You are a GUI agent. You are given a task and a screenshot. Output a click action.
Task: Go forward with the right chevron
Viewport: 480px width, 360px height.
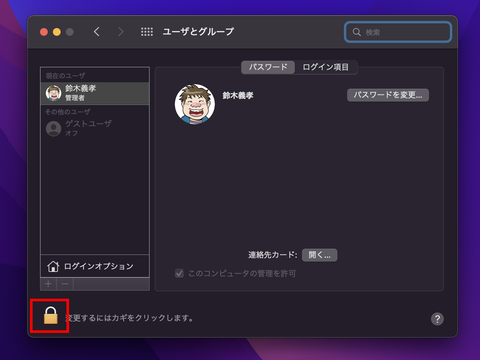tap(120, 32)
